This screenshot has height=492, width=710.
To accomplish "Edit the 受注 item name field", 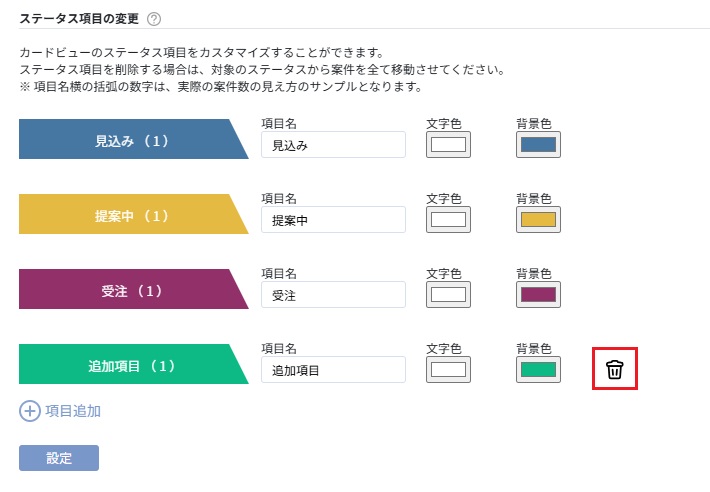I will pyautogui.click(x=333, y=295).
